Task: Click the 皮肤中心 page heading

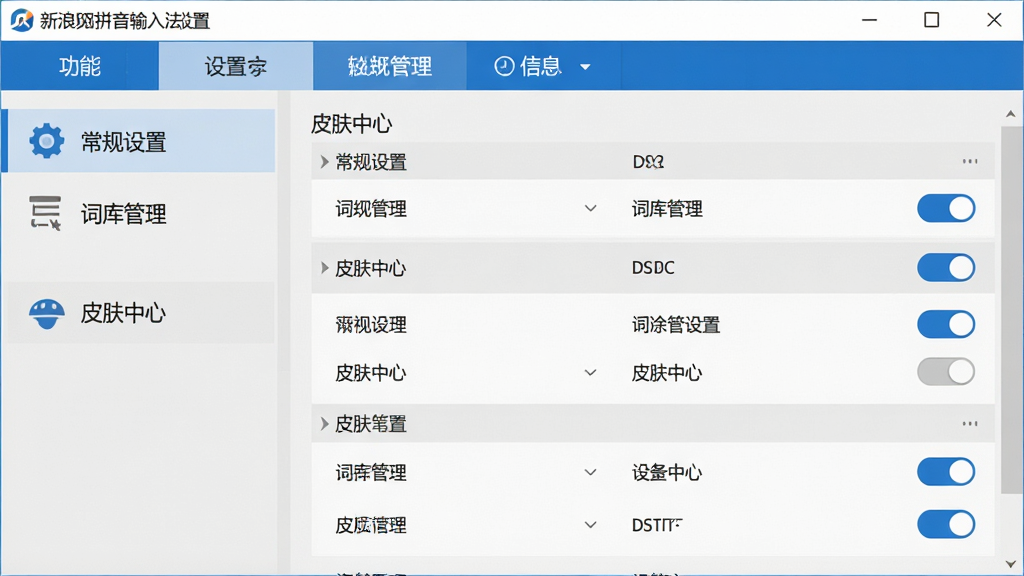Action: point(351,123)
